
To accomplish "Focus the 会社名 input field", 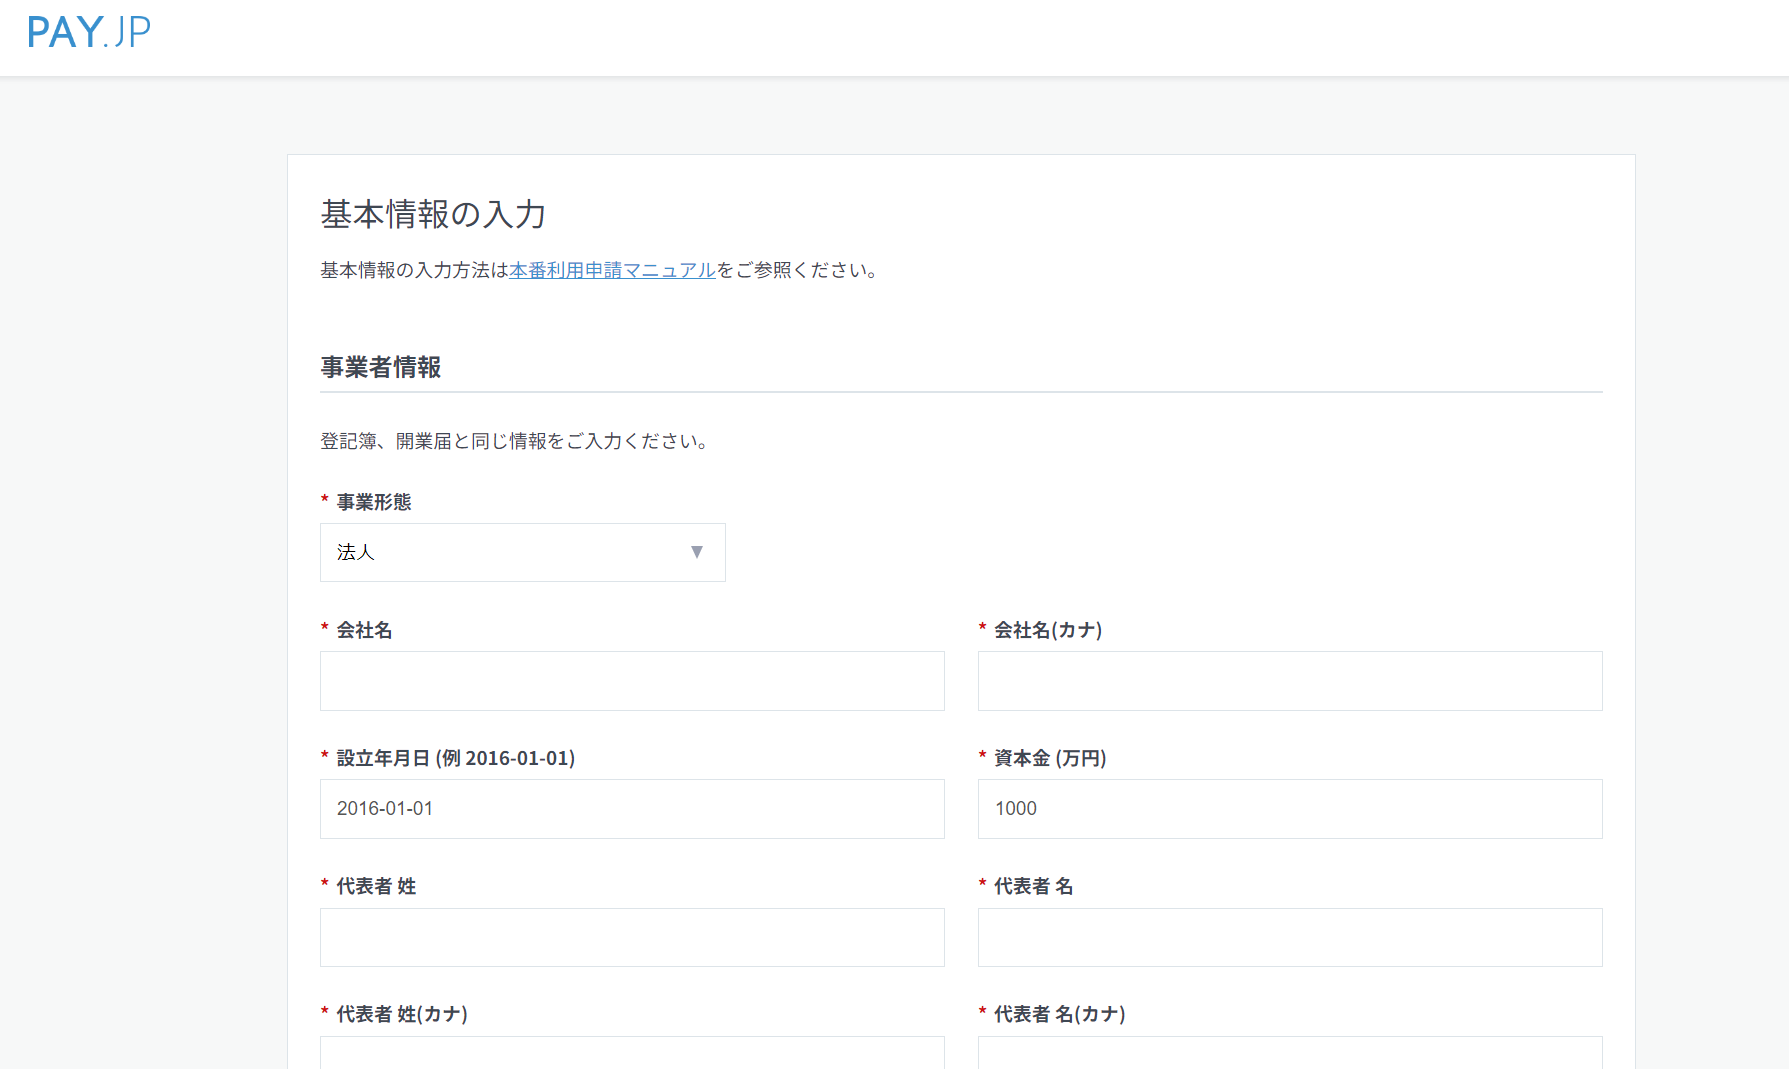I will tap(632, 681).
